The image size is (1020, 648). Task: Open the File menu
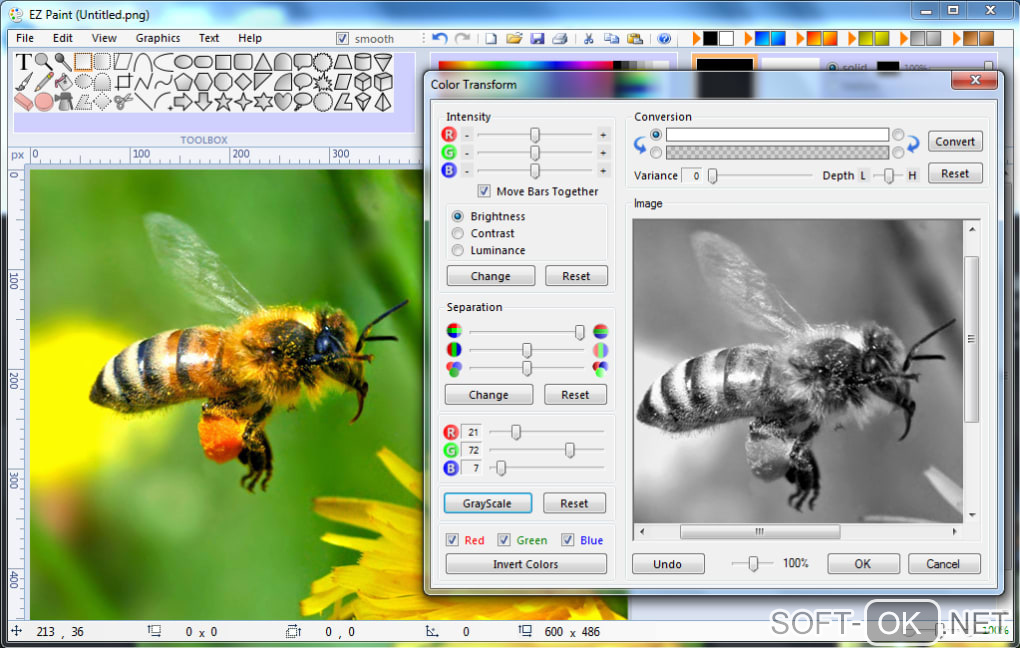25,38
